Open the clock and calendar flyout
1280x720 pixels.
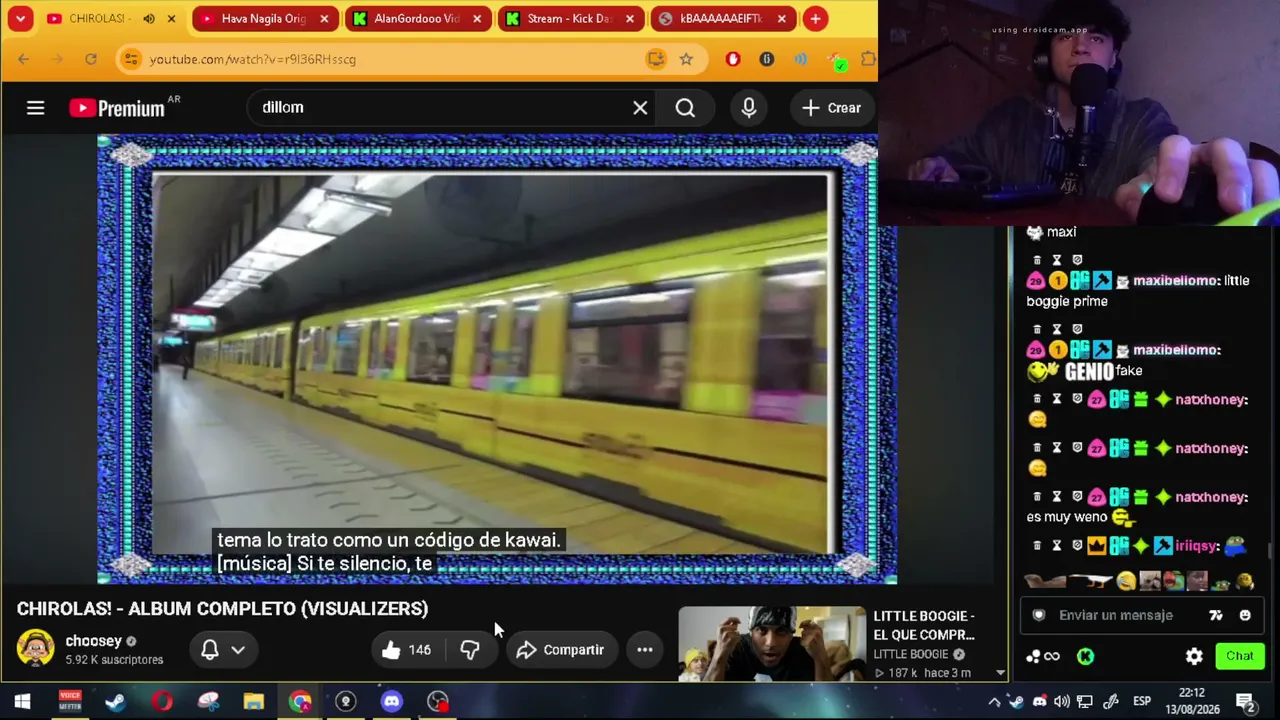click(1192, 701)
